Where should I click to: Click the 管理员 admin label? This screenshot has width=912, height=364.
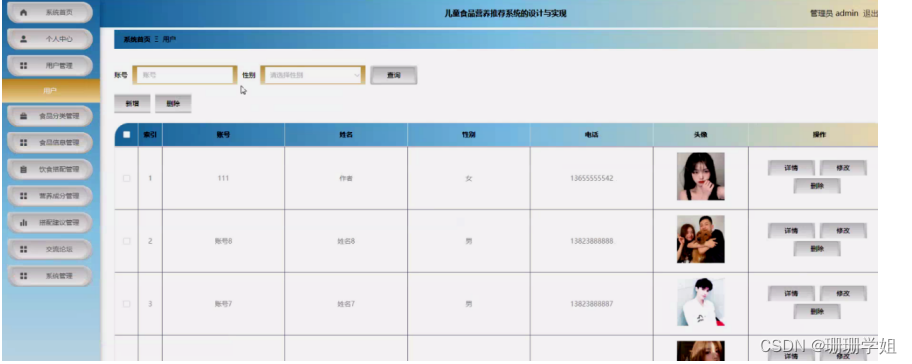click(x=834, y=13)
